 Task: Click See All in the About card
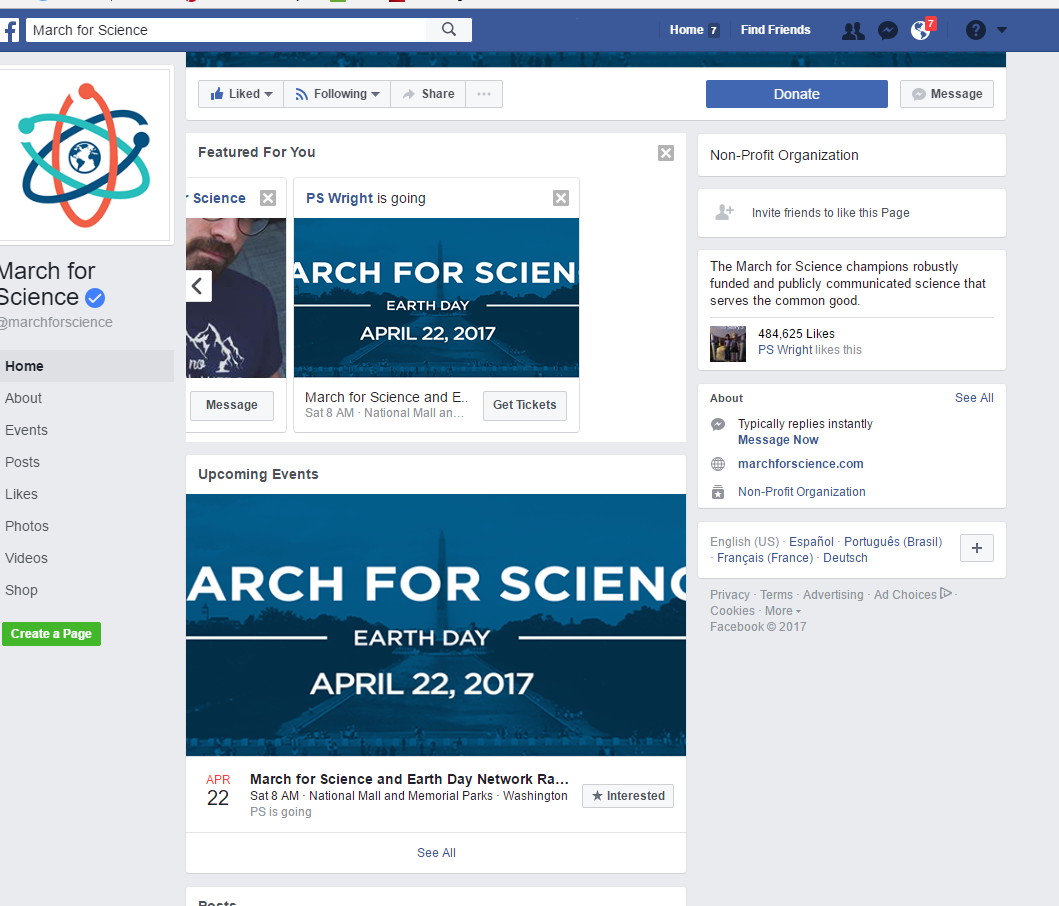point(974,398)
